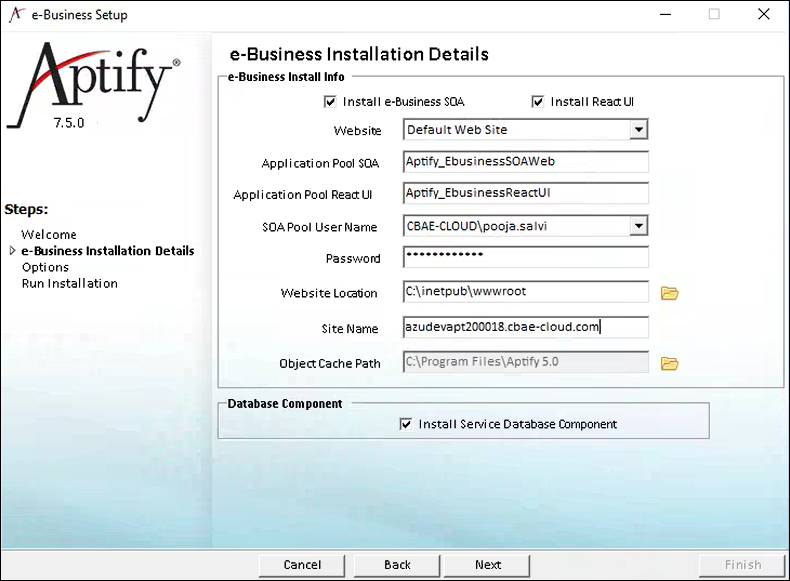
Task: Select e-Business Installation Details step
Action: 107,250
